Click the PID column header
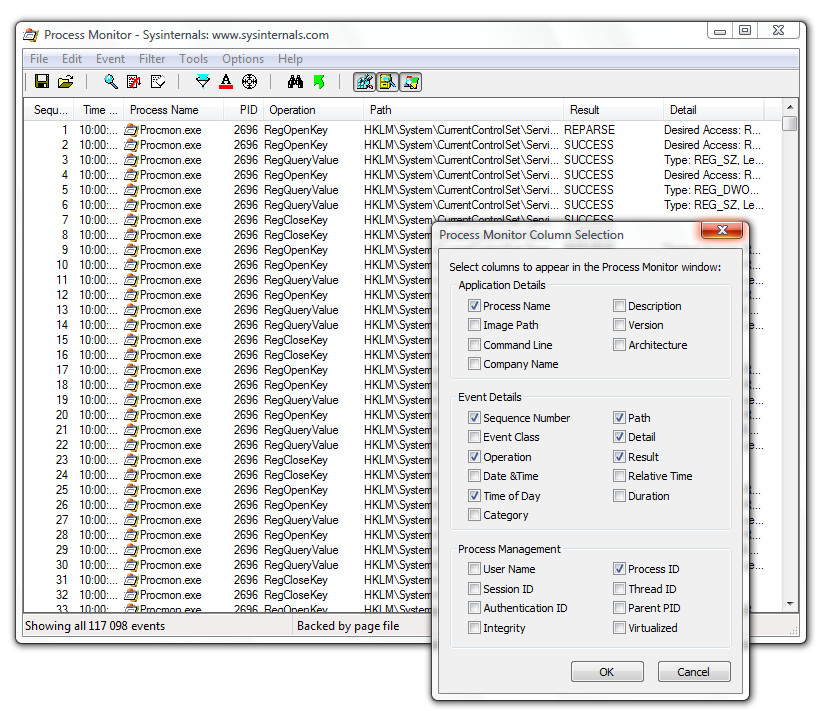Image resolution: width=827 pixels, height=711 pixels. 244,110
